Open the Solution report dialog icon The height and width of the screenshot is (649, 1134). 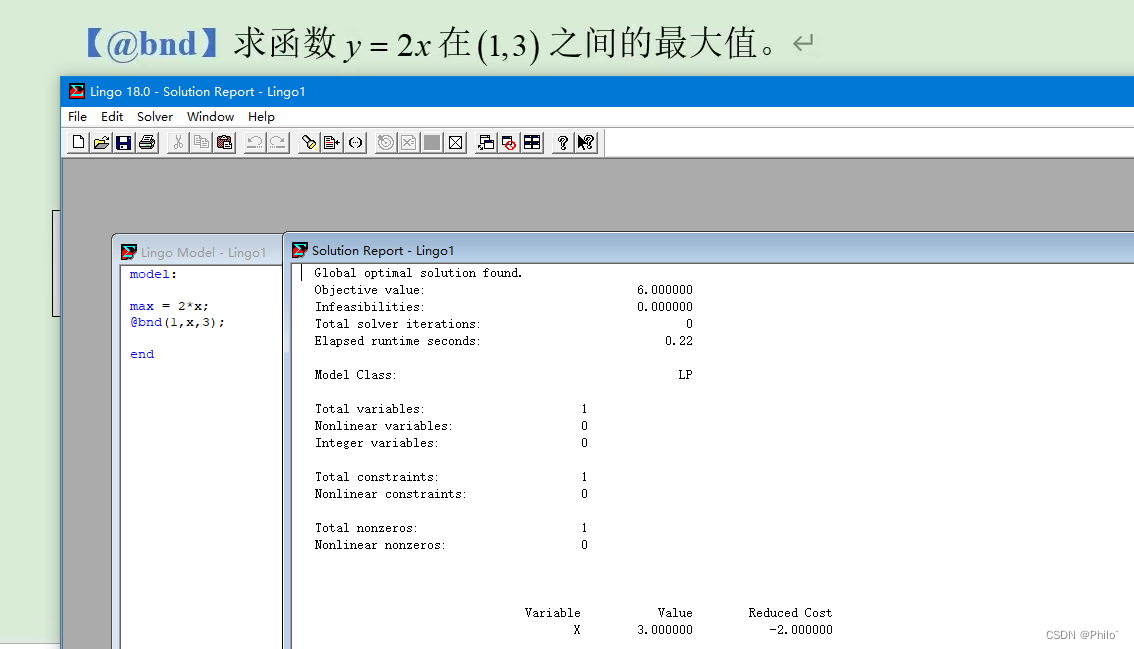pos(409,143)
